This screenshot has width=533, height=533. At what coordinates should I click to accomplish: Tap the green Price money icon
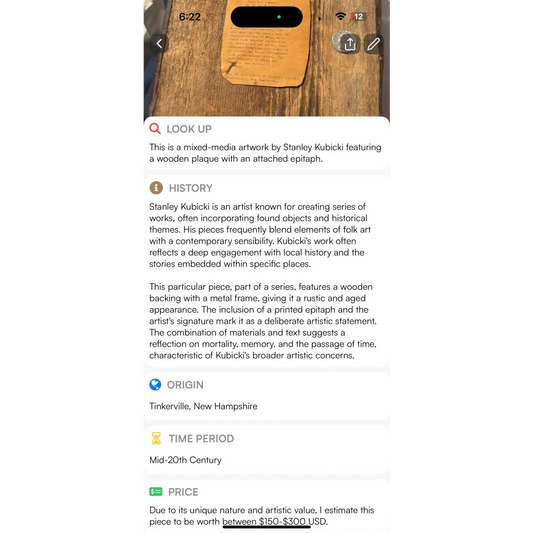(156, 492)
